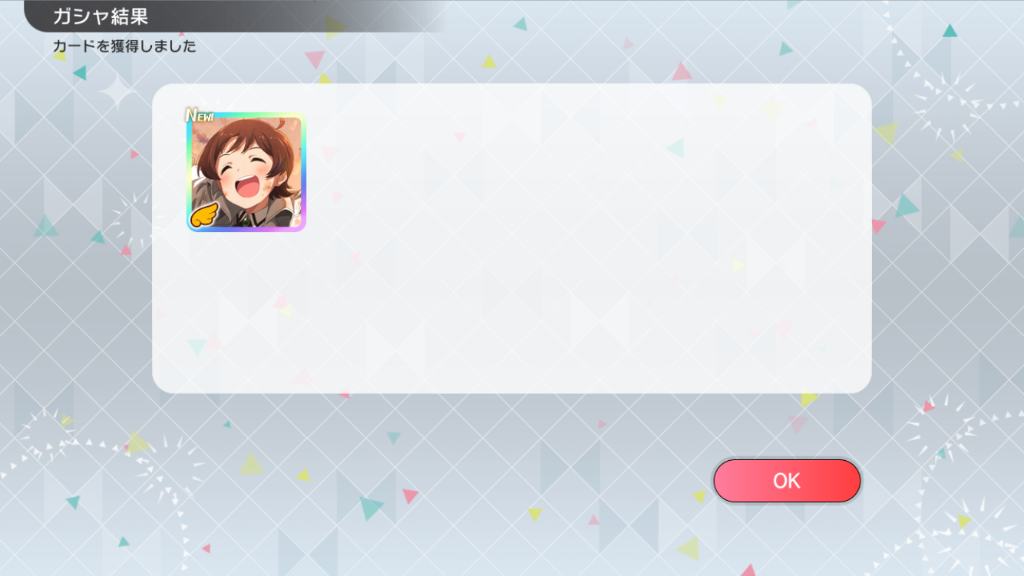This screenshot has height=576, width=1024.
Task: Tap the orange wing icon on the card
Action: 204,214
